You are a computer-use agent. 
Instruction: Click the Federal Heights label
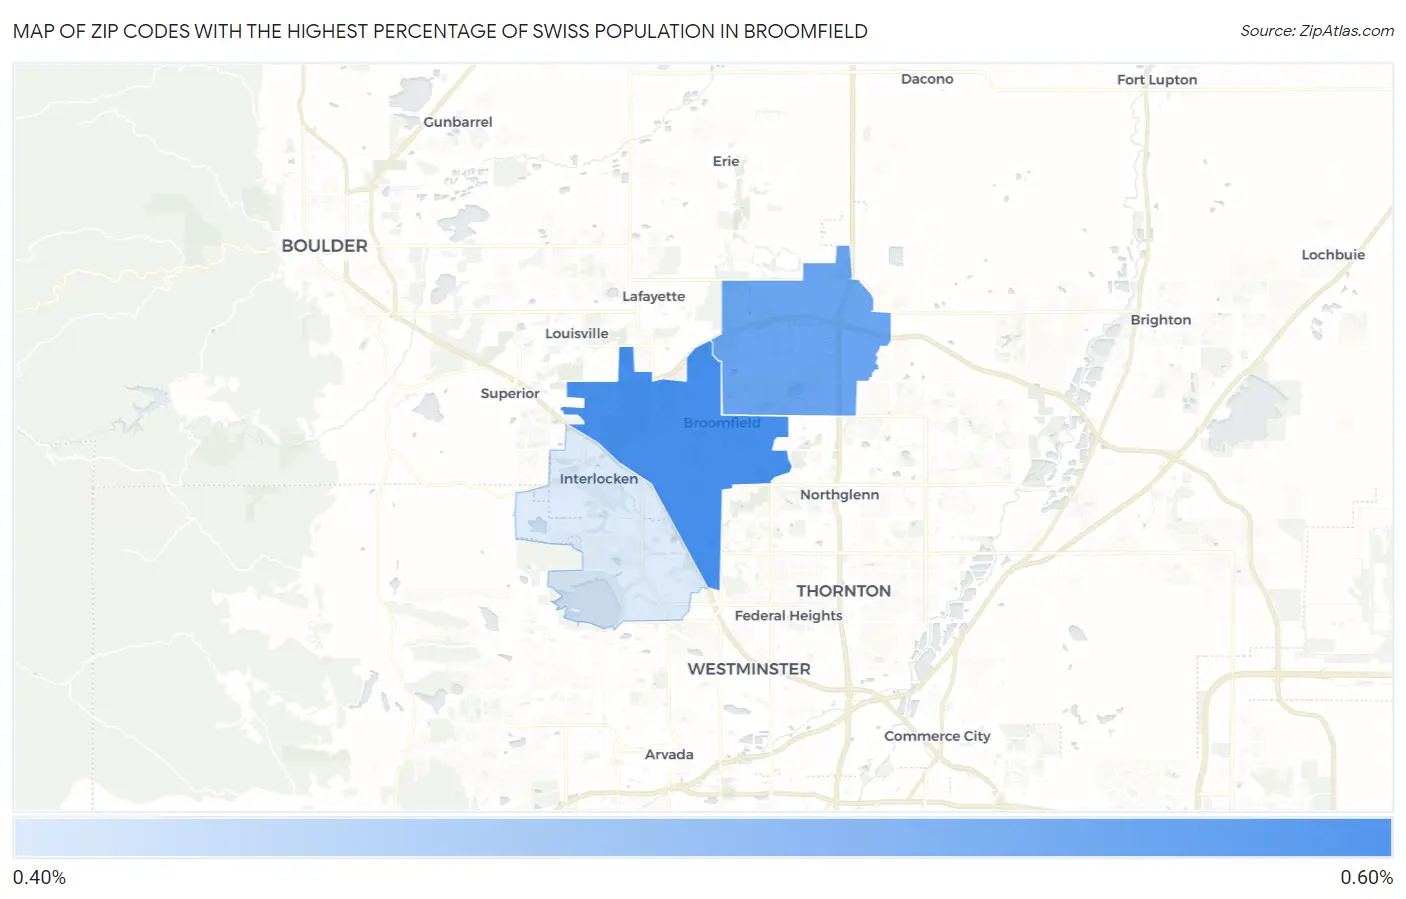[788, 616]
